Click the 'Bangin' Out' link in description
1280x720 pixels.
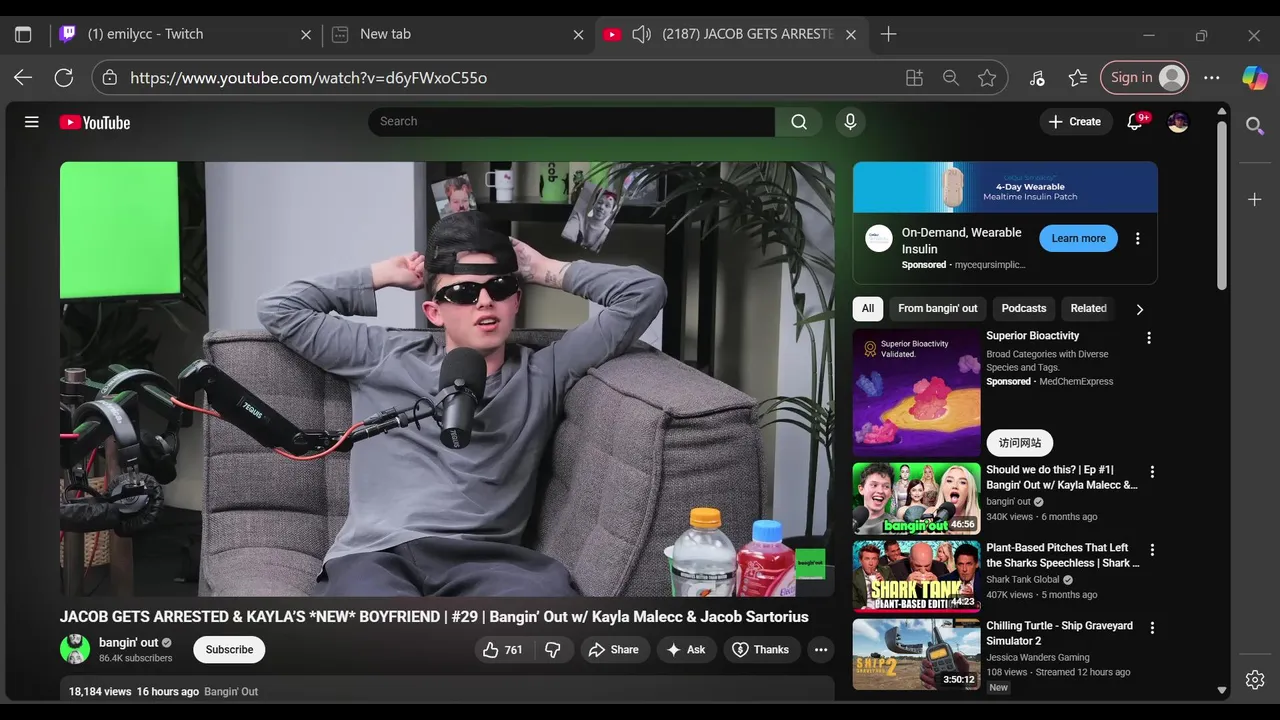[231, 692]
